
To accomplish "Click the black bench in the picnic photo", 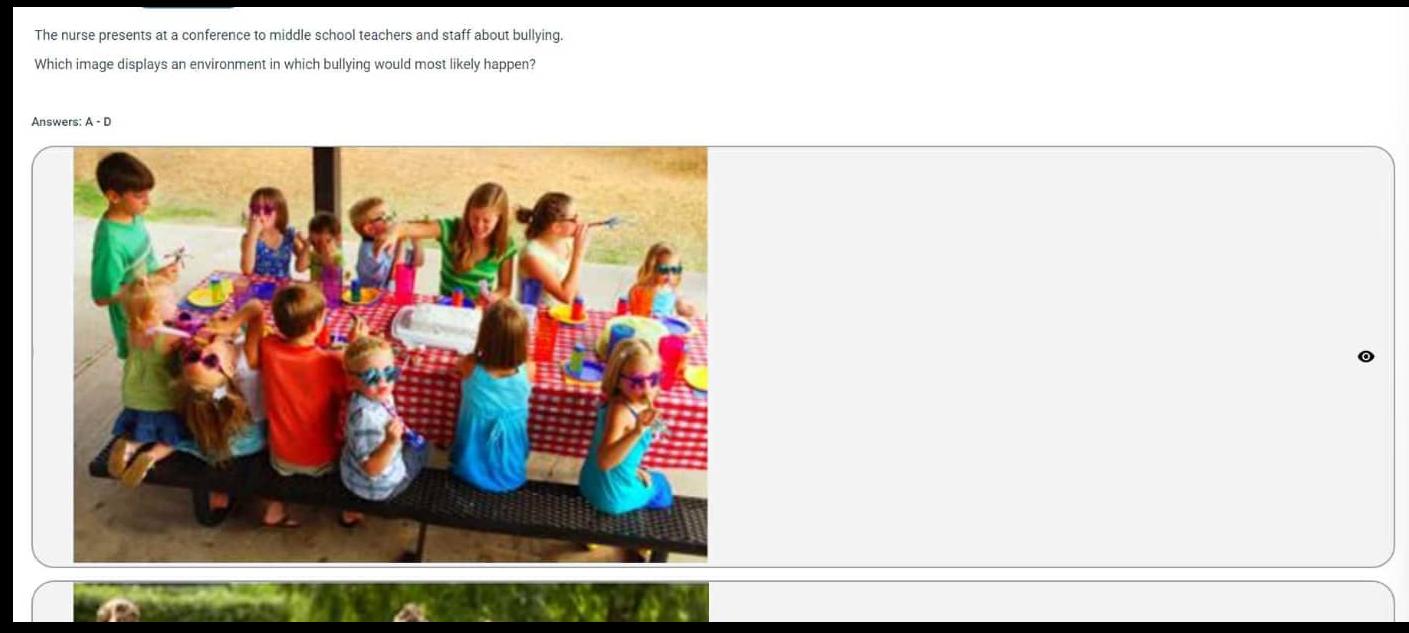I will pyautogui.click(x=400, y=495).
